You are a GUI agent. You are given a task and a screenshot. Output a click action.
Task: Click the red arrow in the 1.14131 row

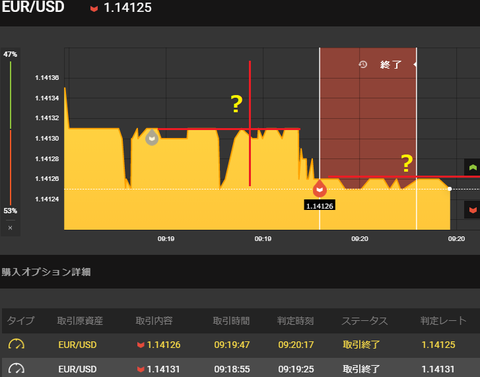tap(141, 369)
